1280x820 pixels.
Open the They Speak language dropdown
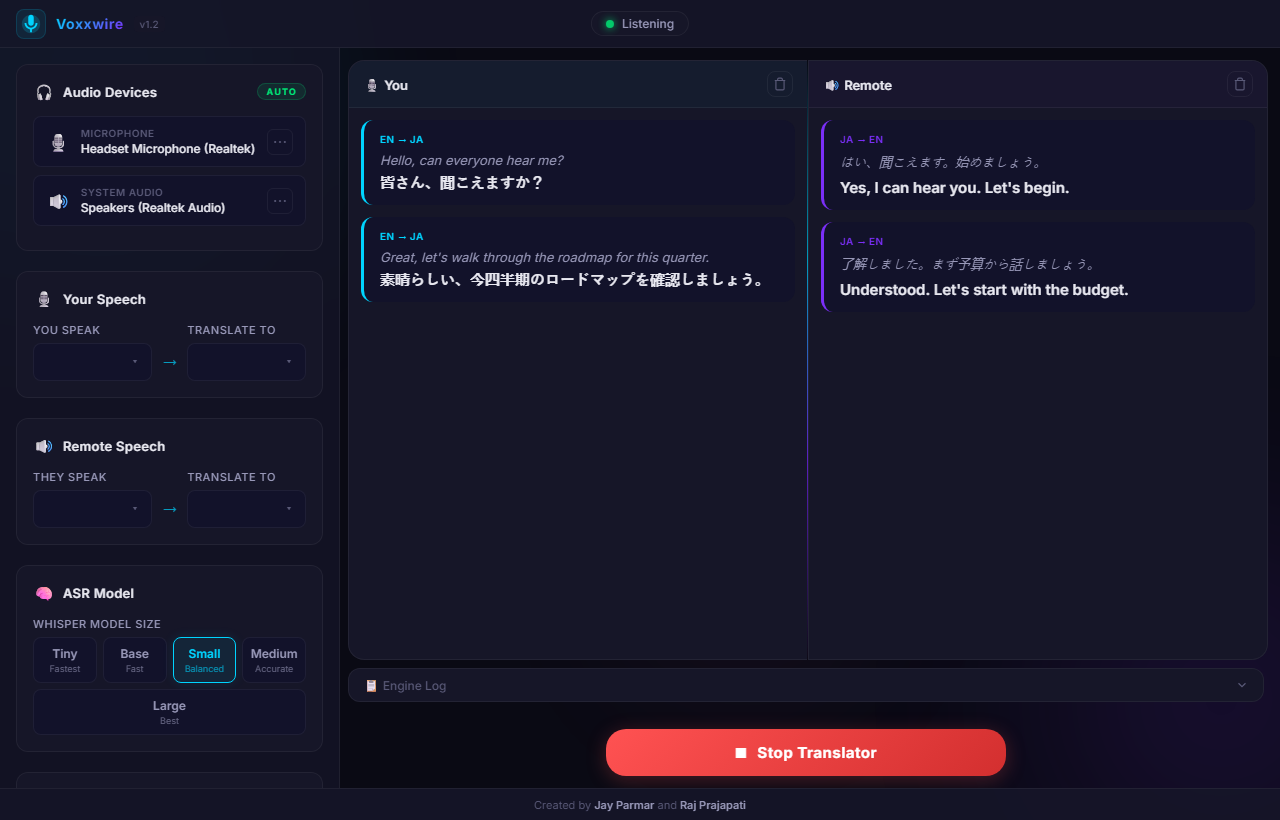click(x=92, y=509)
